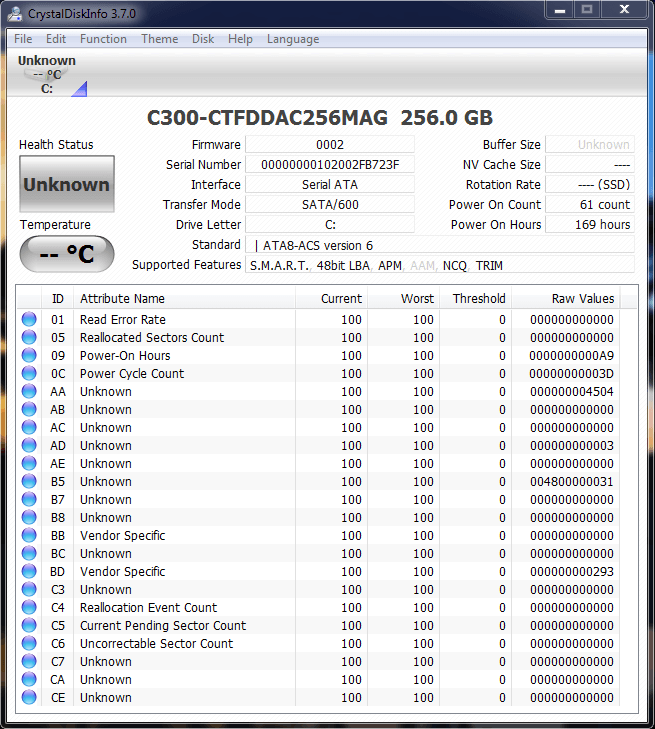This screenshot has height=729, width=655.
Task: Click the status orb in row AC
Action: tap(29, 427)
